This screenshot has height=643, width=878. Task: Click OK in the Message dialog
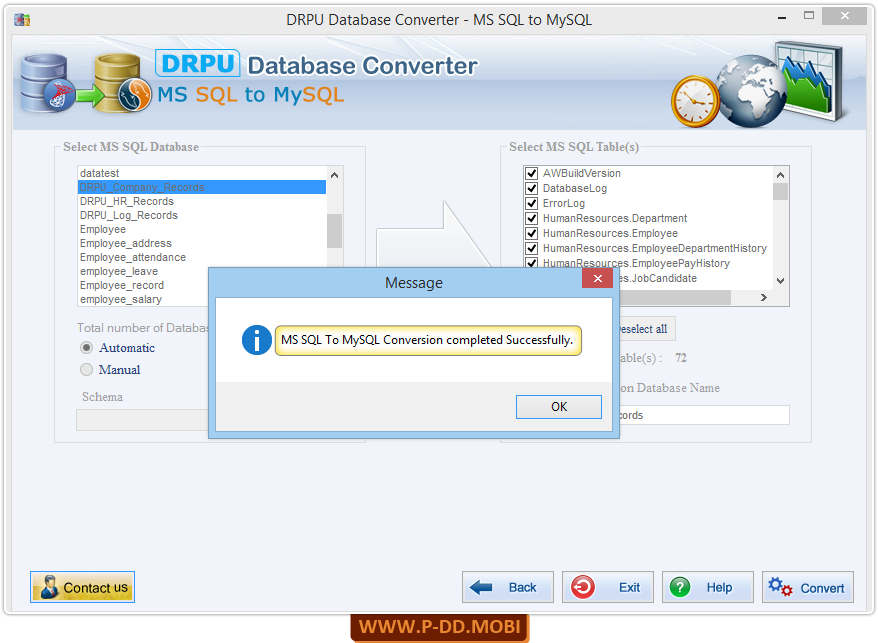559,407
